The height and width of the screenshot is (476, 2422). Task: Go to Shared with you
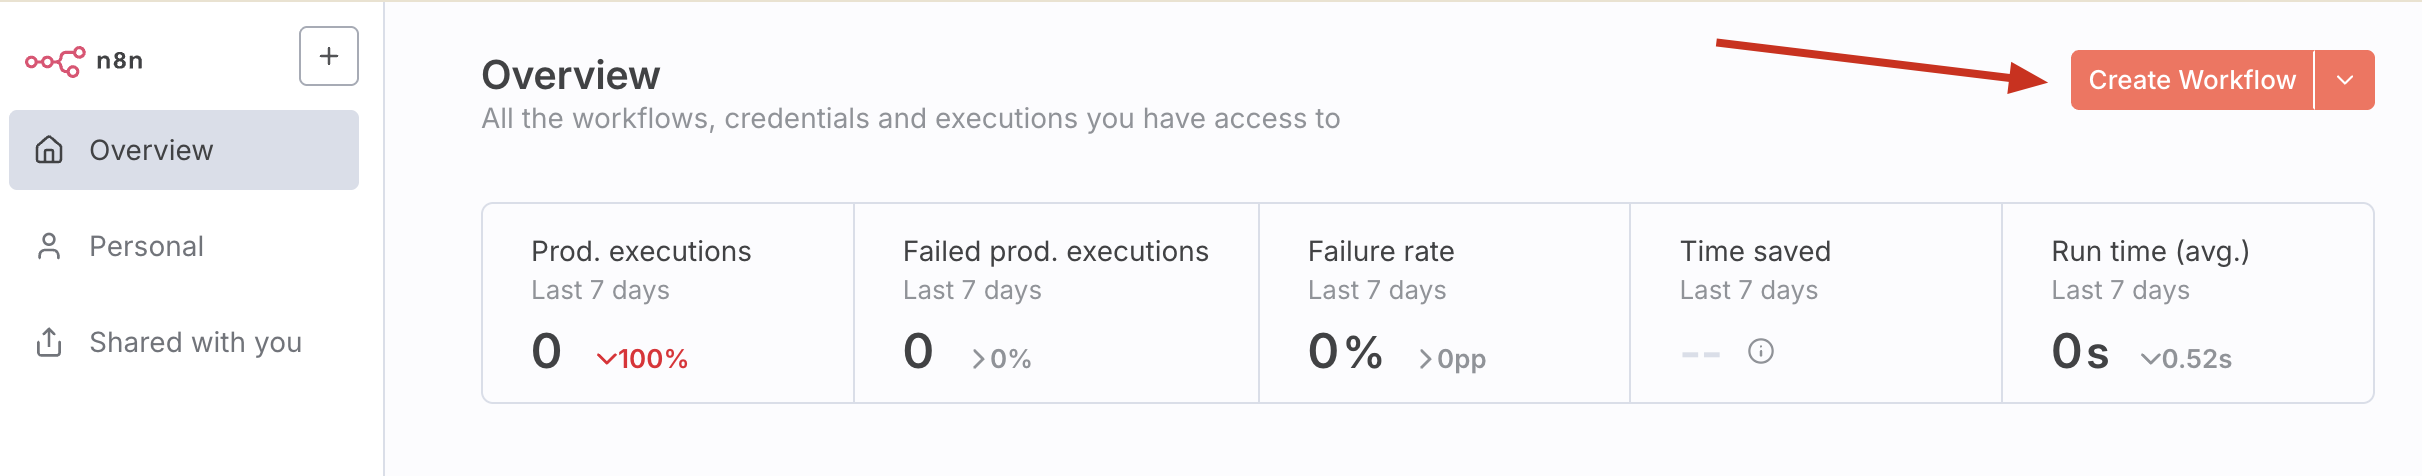195,342
